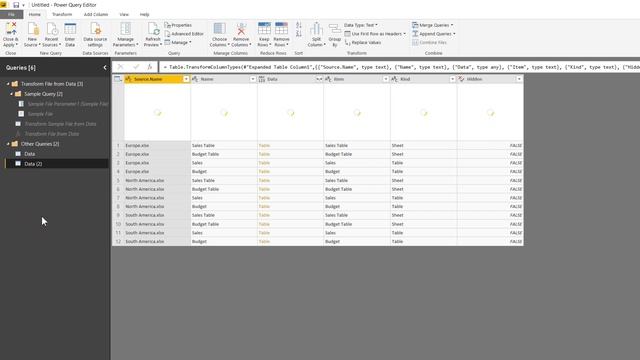Click table corner menu icon
The width and height of the screenshot is (640, 360).
(x=118, y=79)
